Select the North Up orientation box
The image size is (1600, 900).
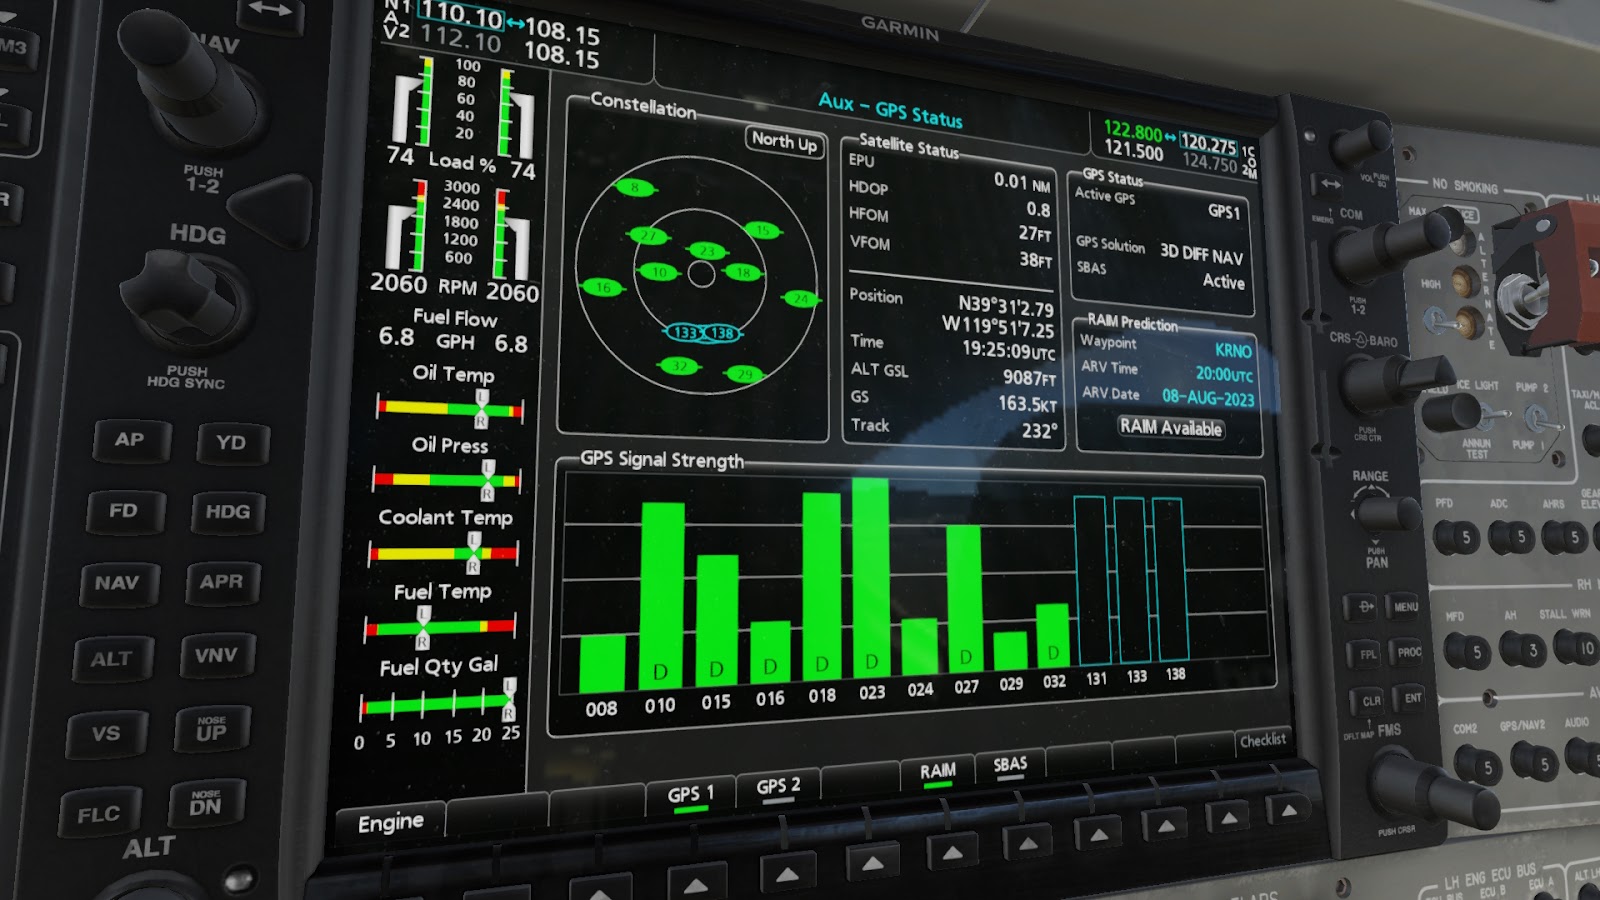click(784, 142)
